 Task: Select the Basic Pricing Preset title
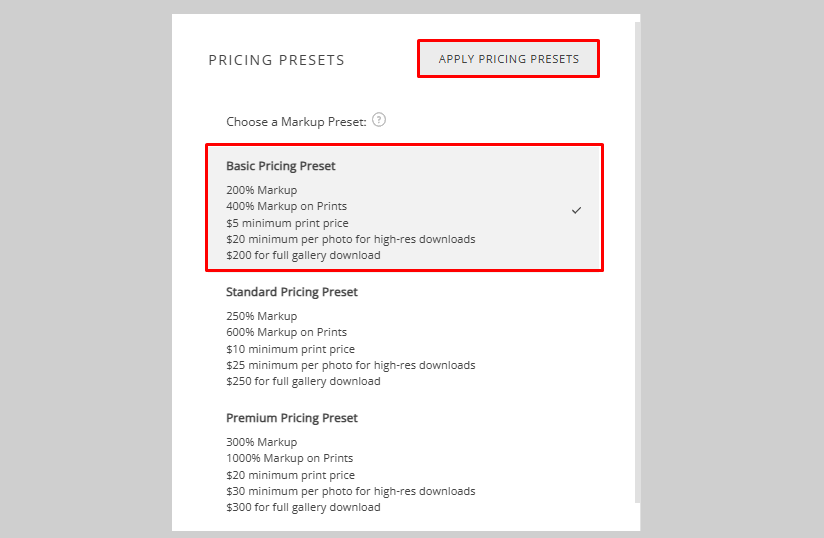[x=281, y=166]
